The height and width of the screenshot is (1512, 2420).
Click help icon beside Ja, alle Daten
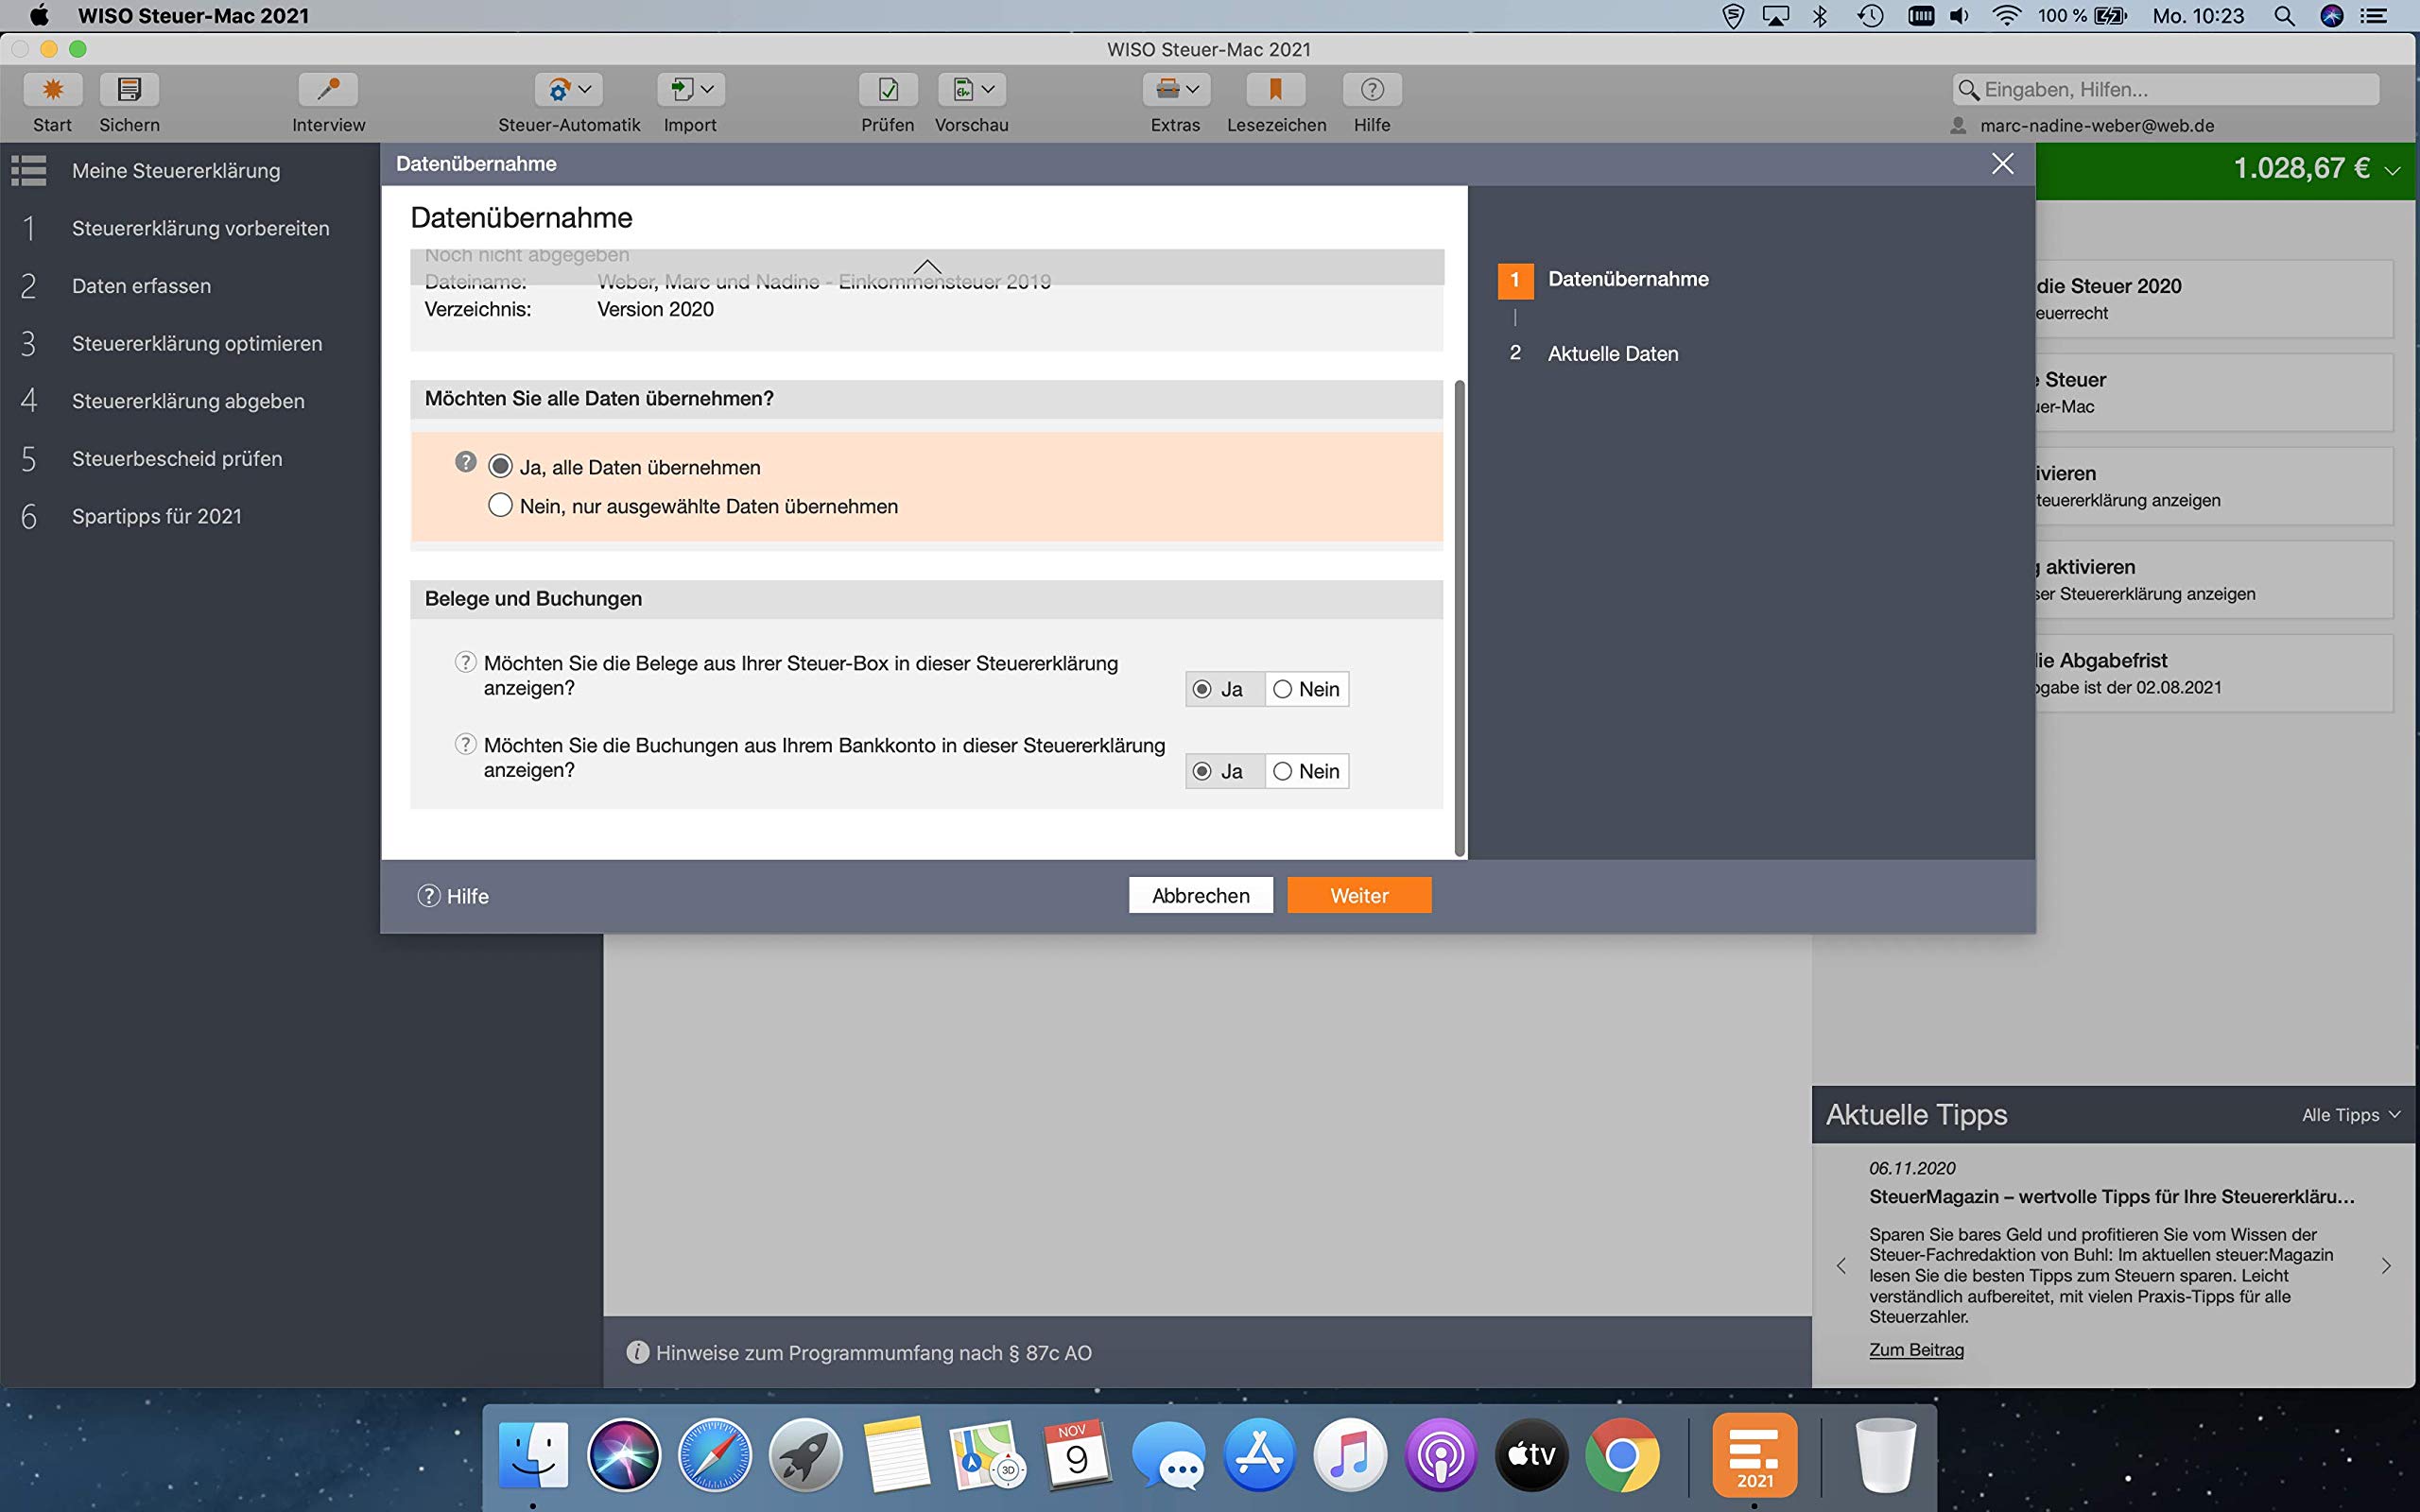[x=466, y=462]
